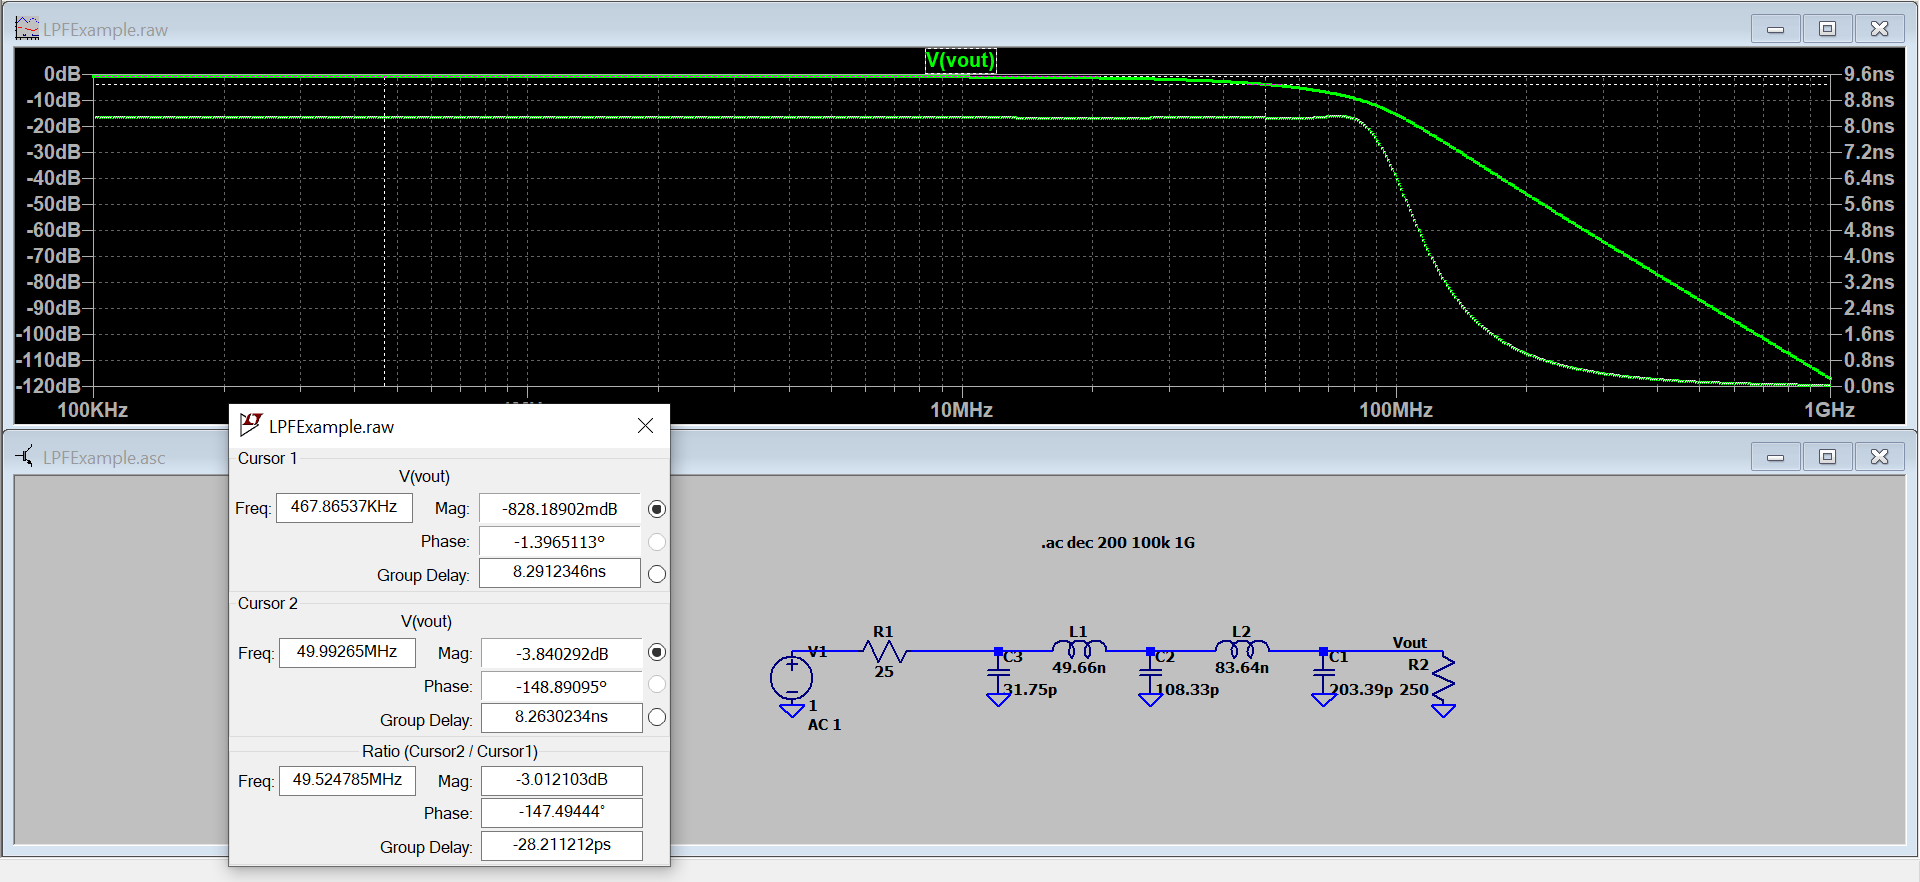Select capacitor C2 symbol
The width and height of the screenshot is (1920, 882).
(x=1150, y=673)
